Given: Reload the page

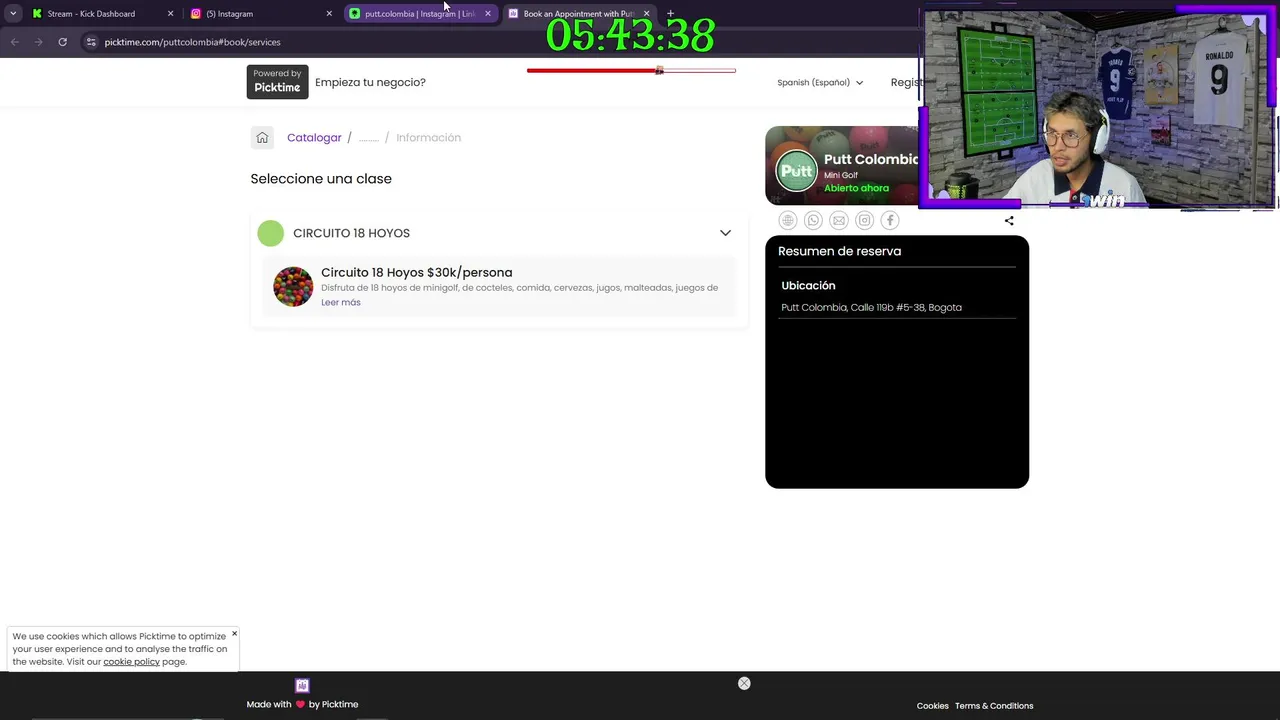Looking at the screenshot, I should point(62,42).
